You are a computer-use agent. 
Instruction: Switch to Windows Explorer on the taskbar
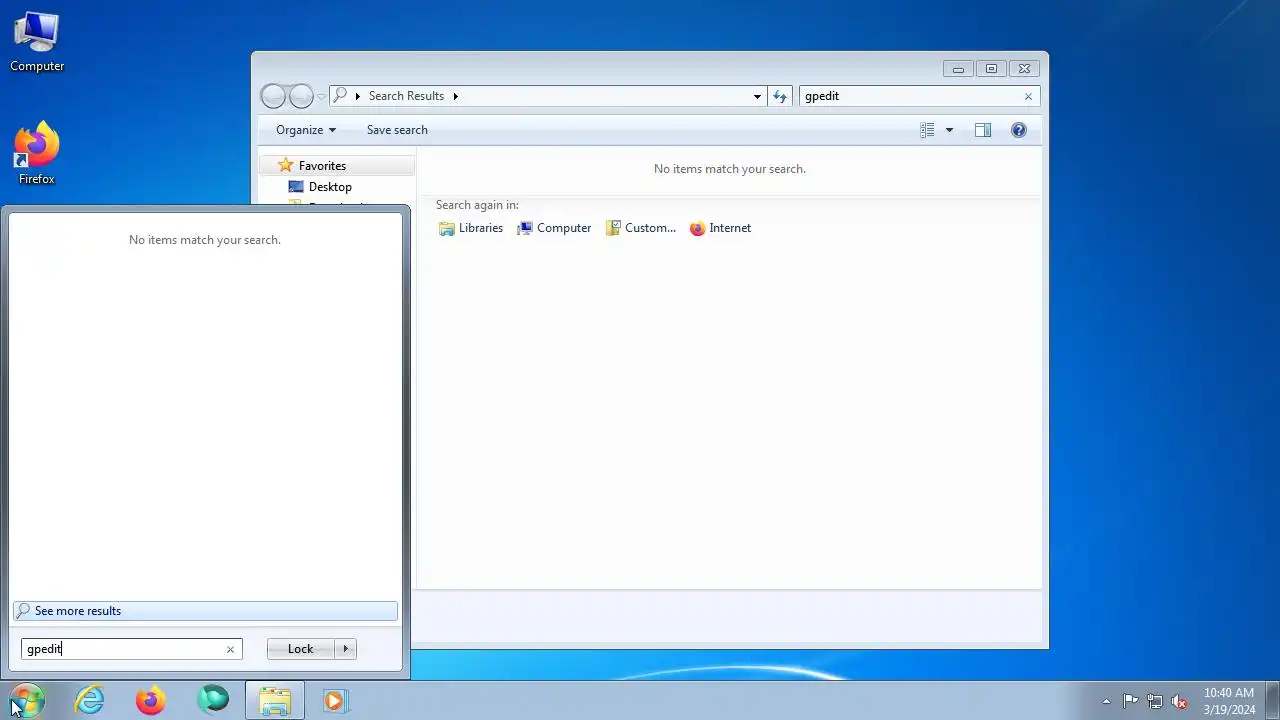275,700
